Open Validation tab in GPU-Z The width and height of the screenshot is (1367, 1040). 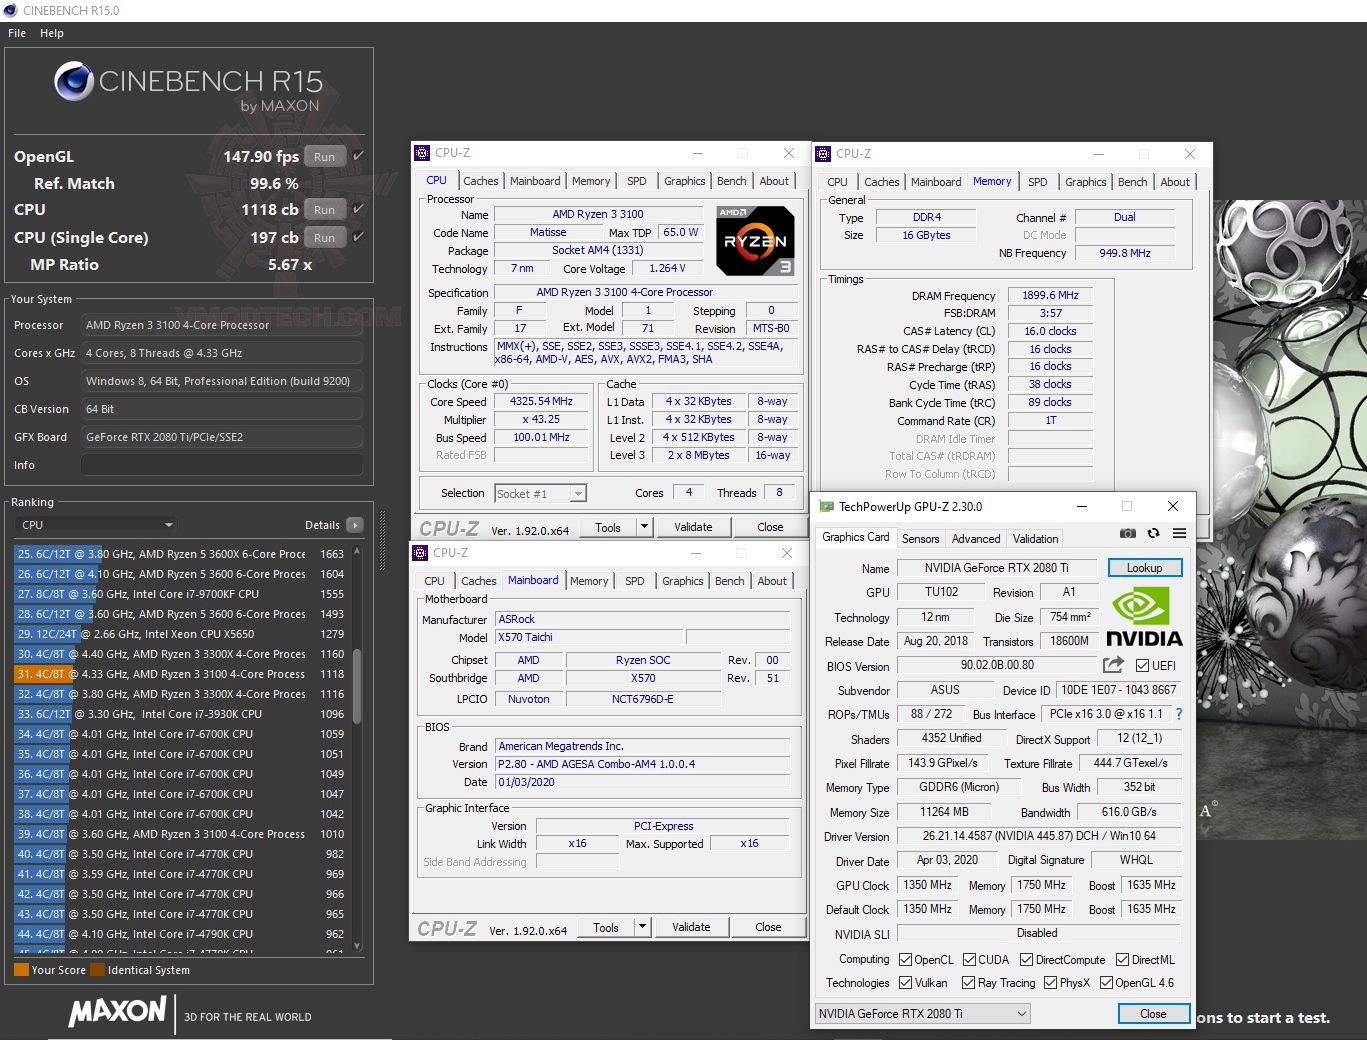tap(1035, 538)
